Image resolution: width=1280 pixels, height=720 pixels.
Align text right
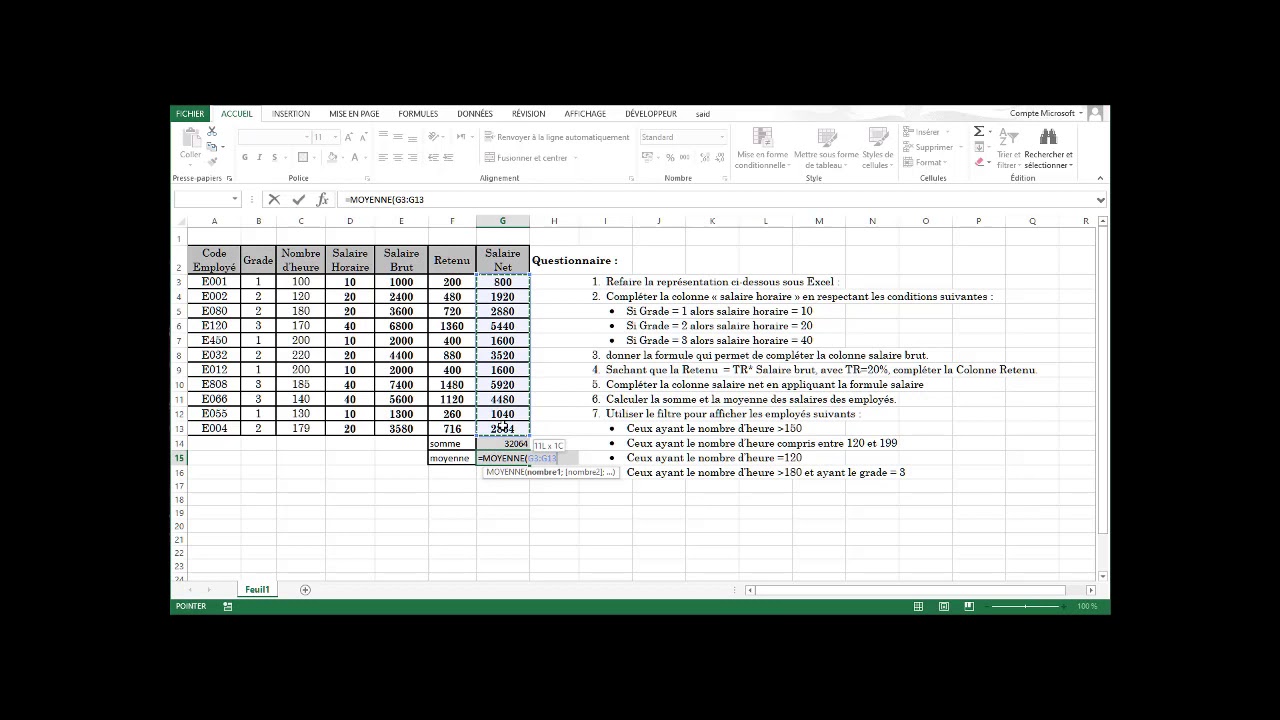point(411,158)
